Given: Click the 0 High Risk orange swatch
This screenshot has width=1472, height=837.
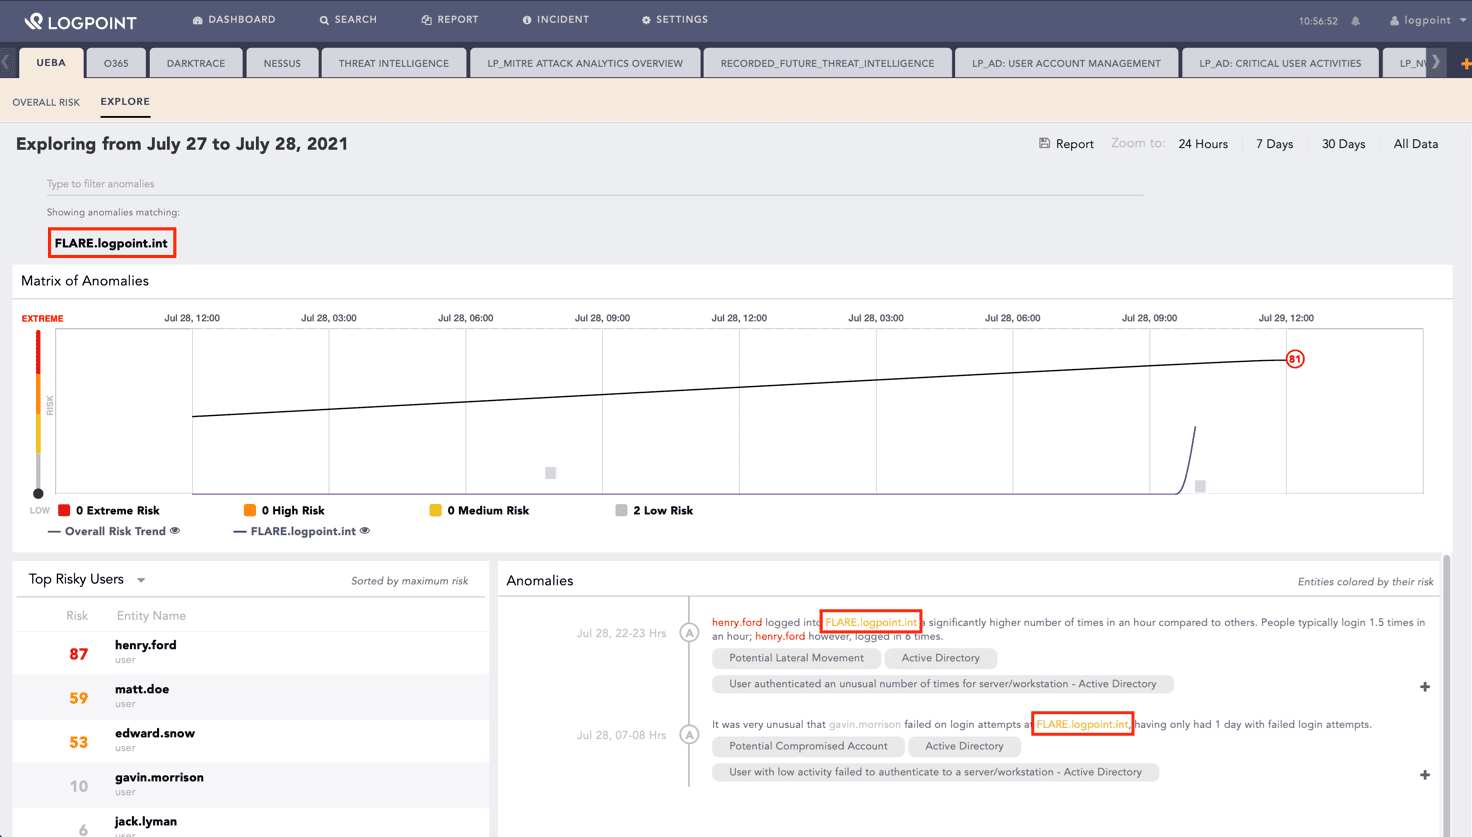Looking at the screenshot, I should (250, 510).
